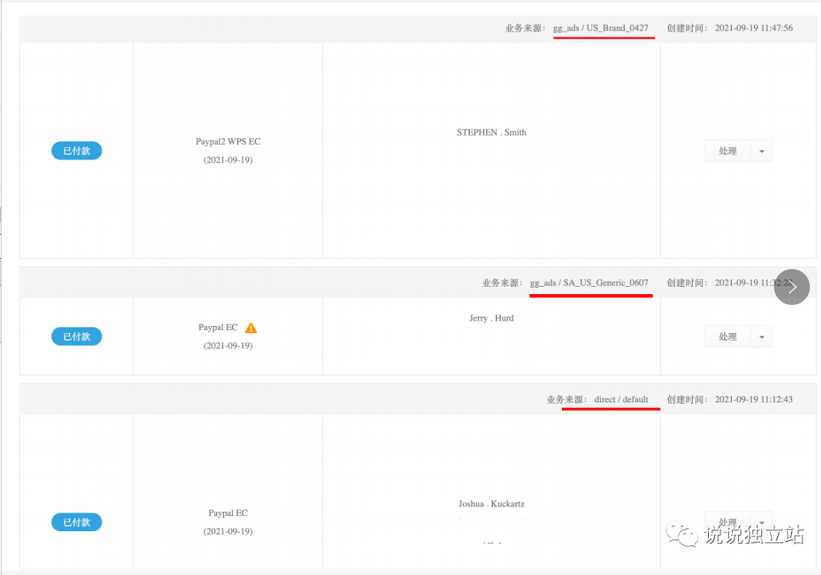Open customer name STEPHEN . Smith
821x575 pixels.
coord(491,132)
